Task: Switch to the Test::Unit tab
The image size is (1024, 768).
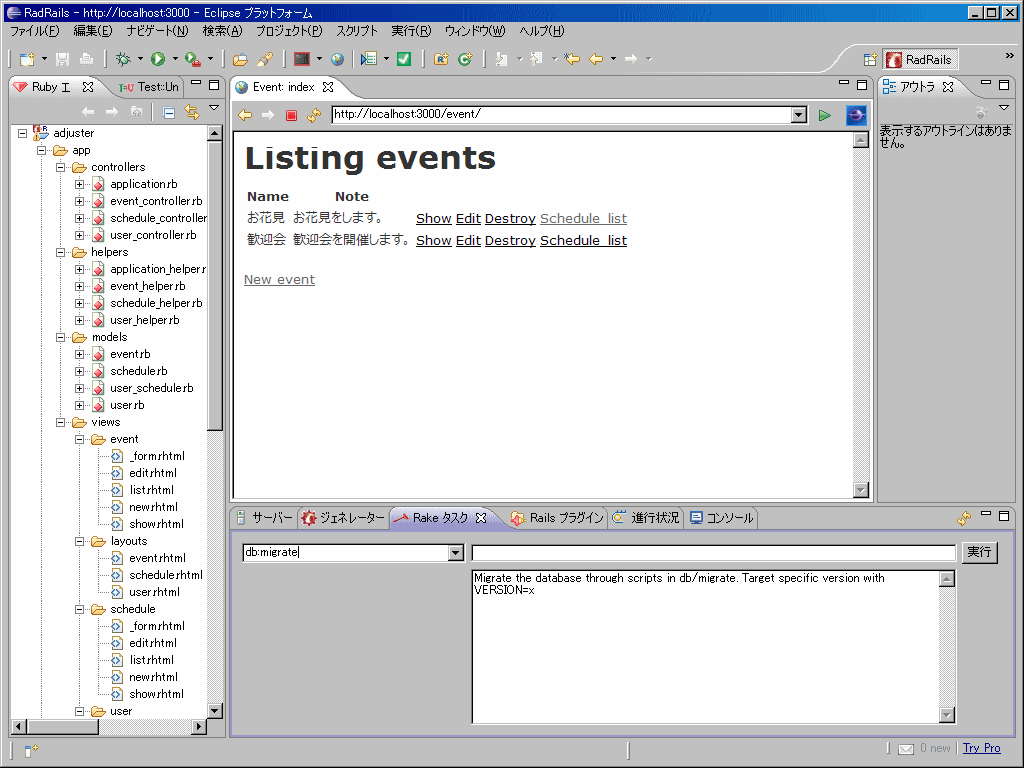Action: coord(149,87)
